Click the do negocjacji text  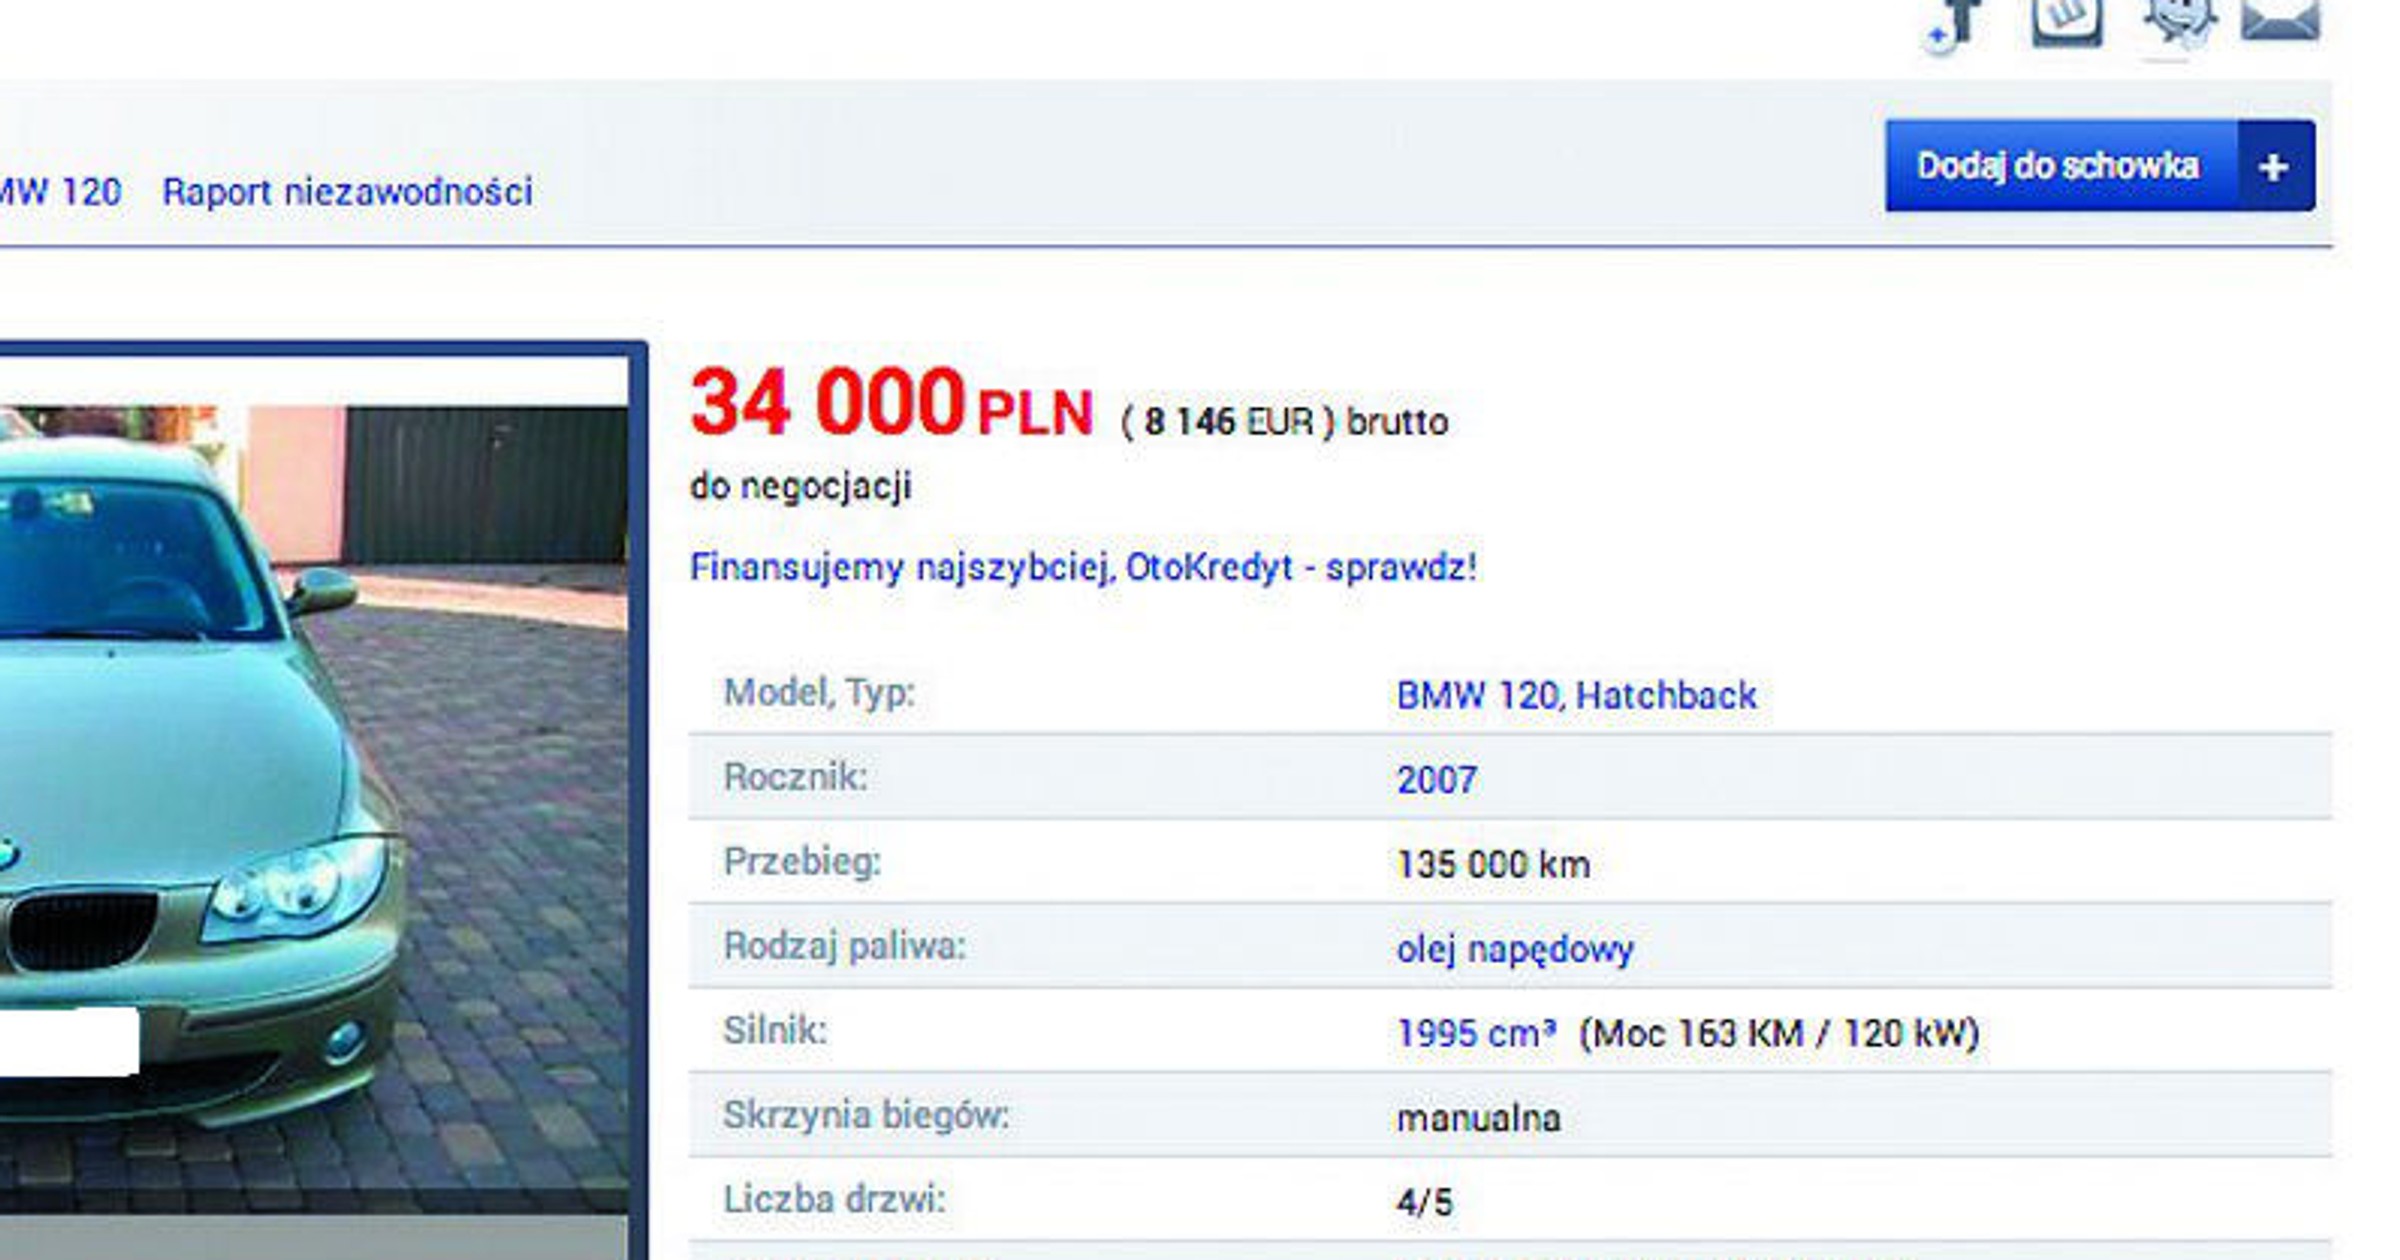pos(800,487)
